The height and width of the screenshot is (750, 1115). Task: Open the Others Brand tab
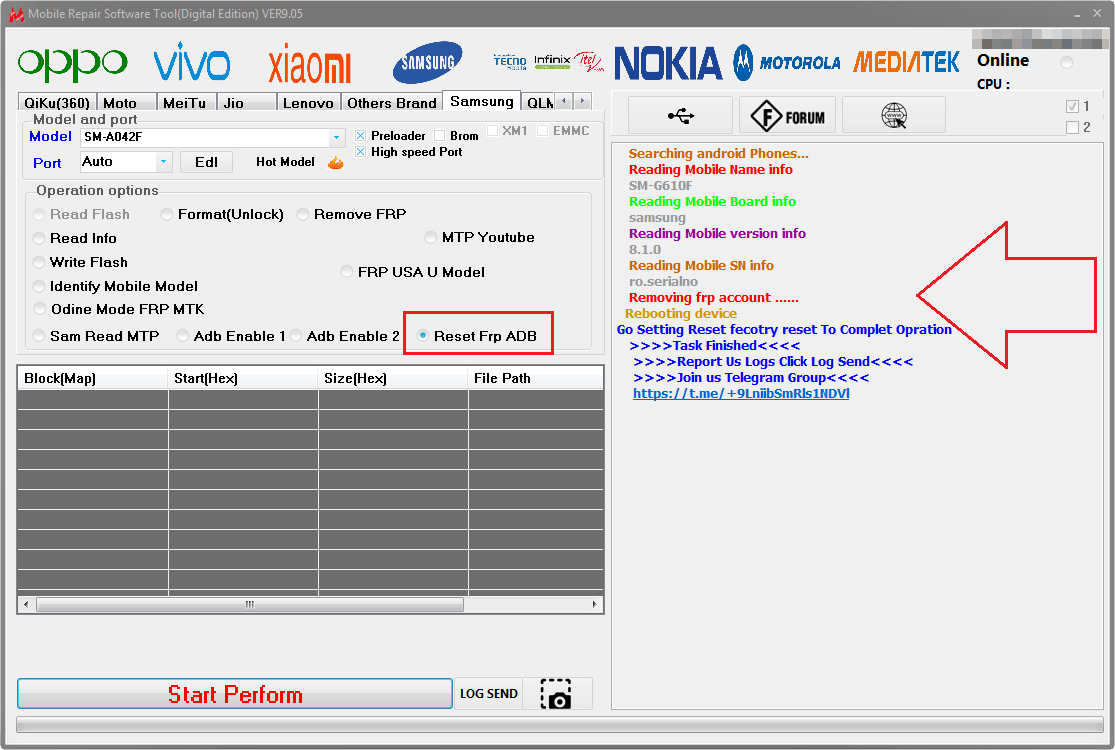pyautogui.click(x=392, y=102)
